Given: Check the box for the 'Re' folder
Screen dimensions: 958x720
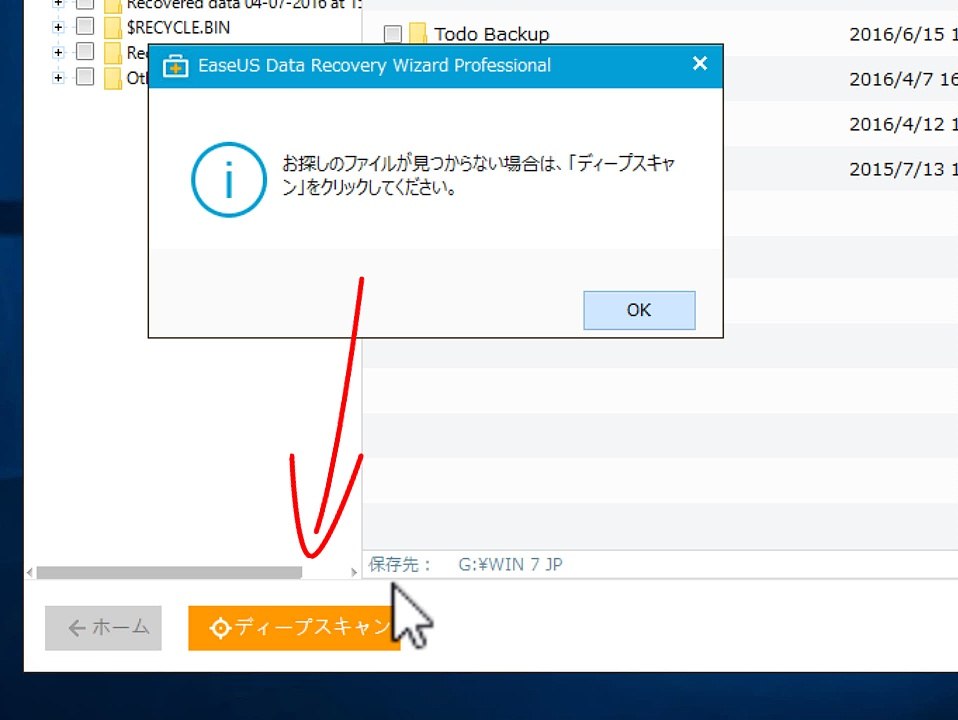Looking at the screenshot, I should click(85, 51).
